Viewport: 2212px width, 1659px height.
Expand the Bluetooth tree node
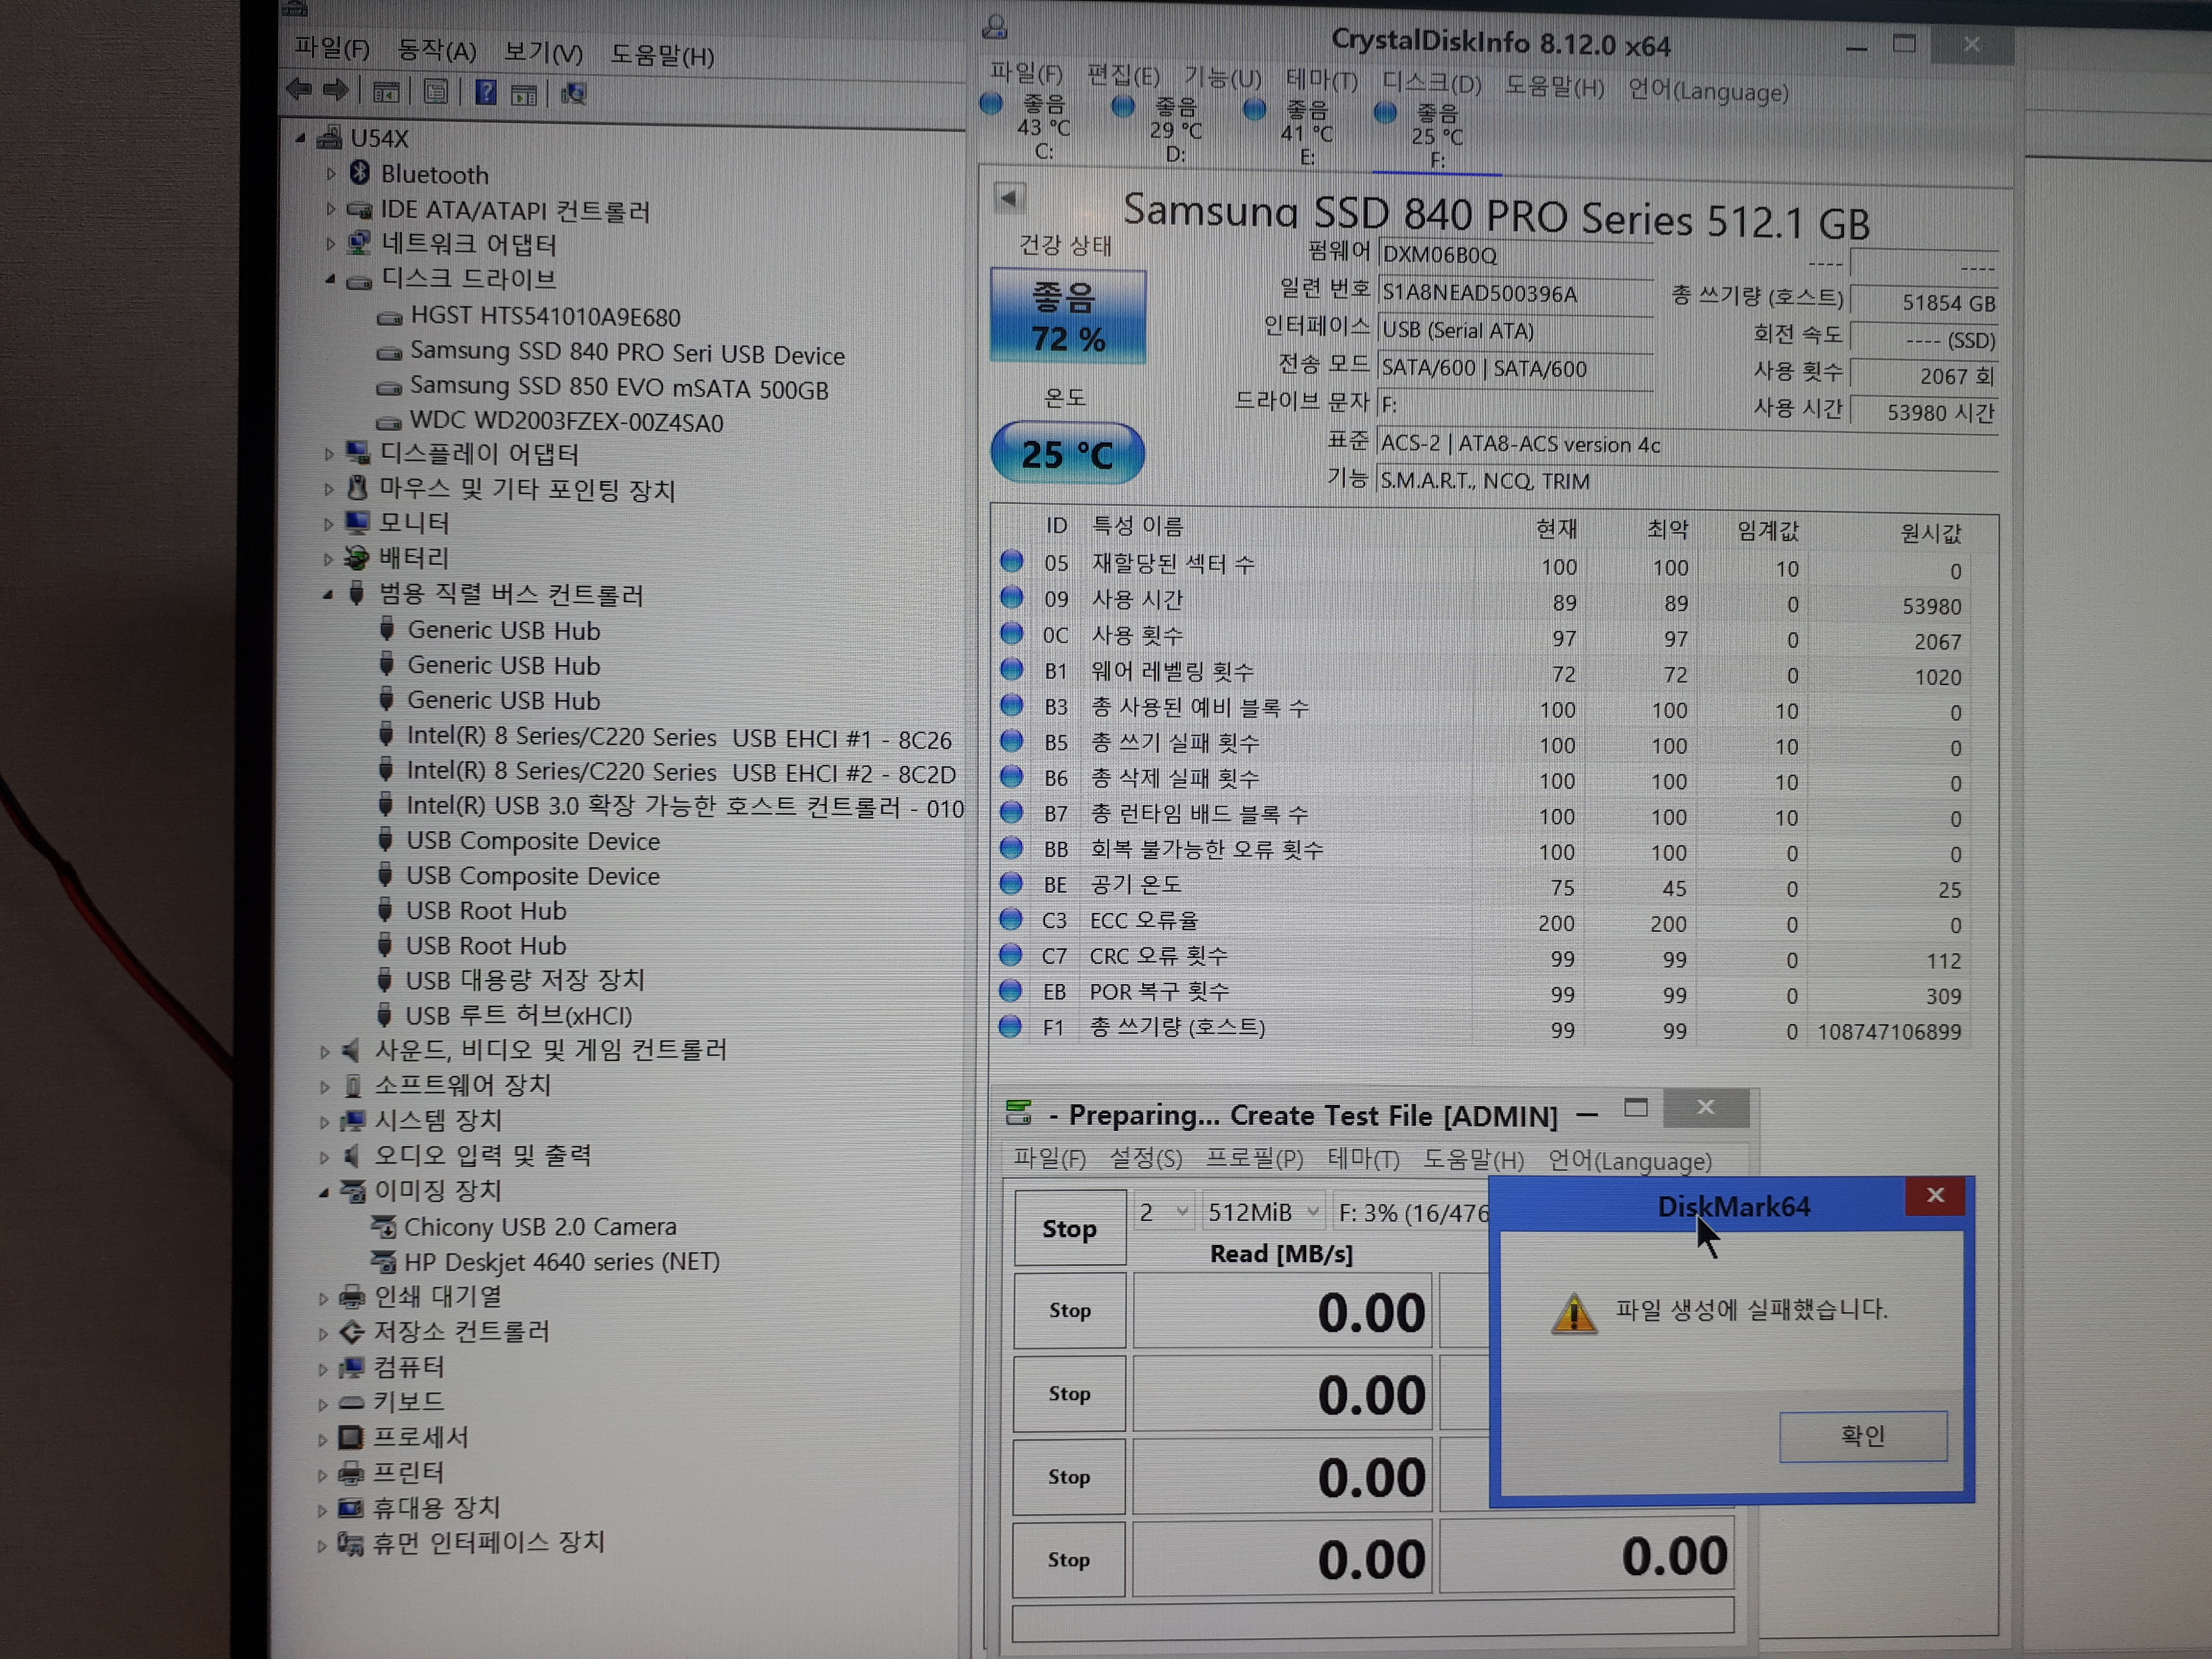[x=331, y=174]
